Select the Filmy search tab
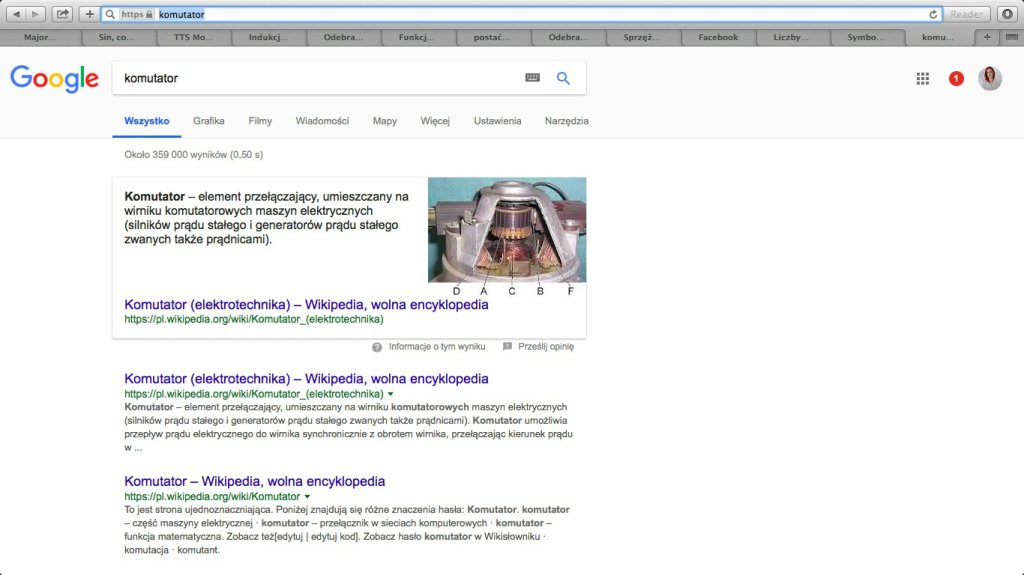Screen dimensions: 1024x575 point(260,121)
